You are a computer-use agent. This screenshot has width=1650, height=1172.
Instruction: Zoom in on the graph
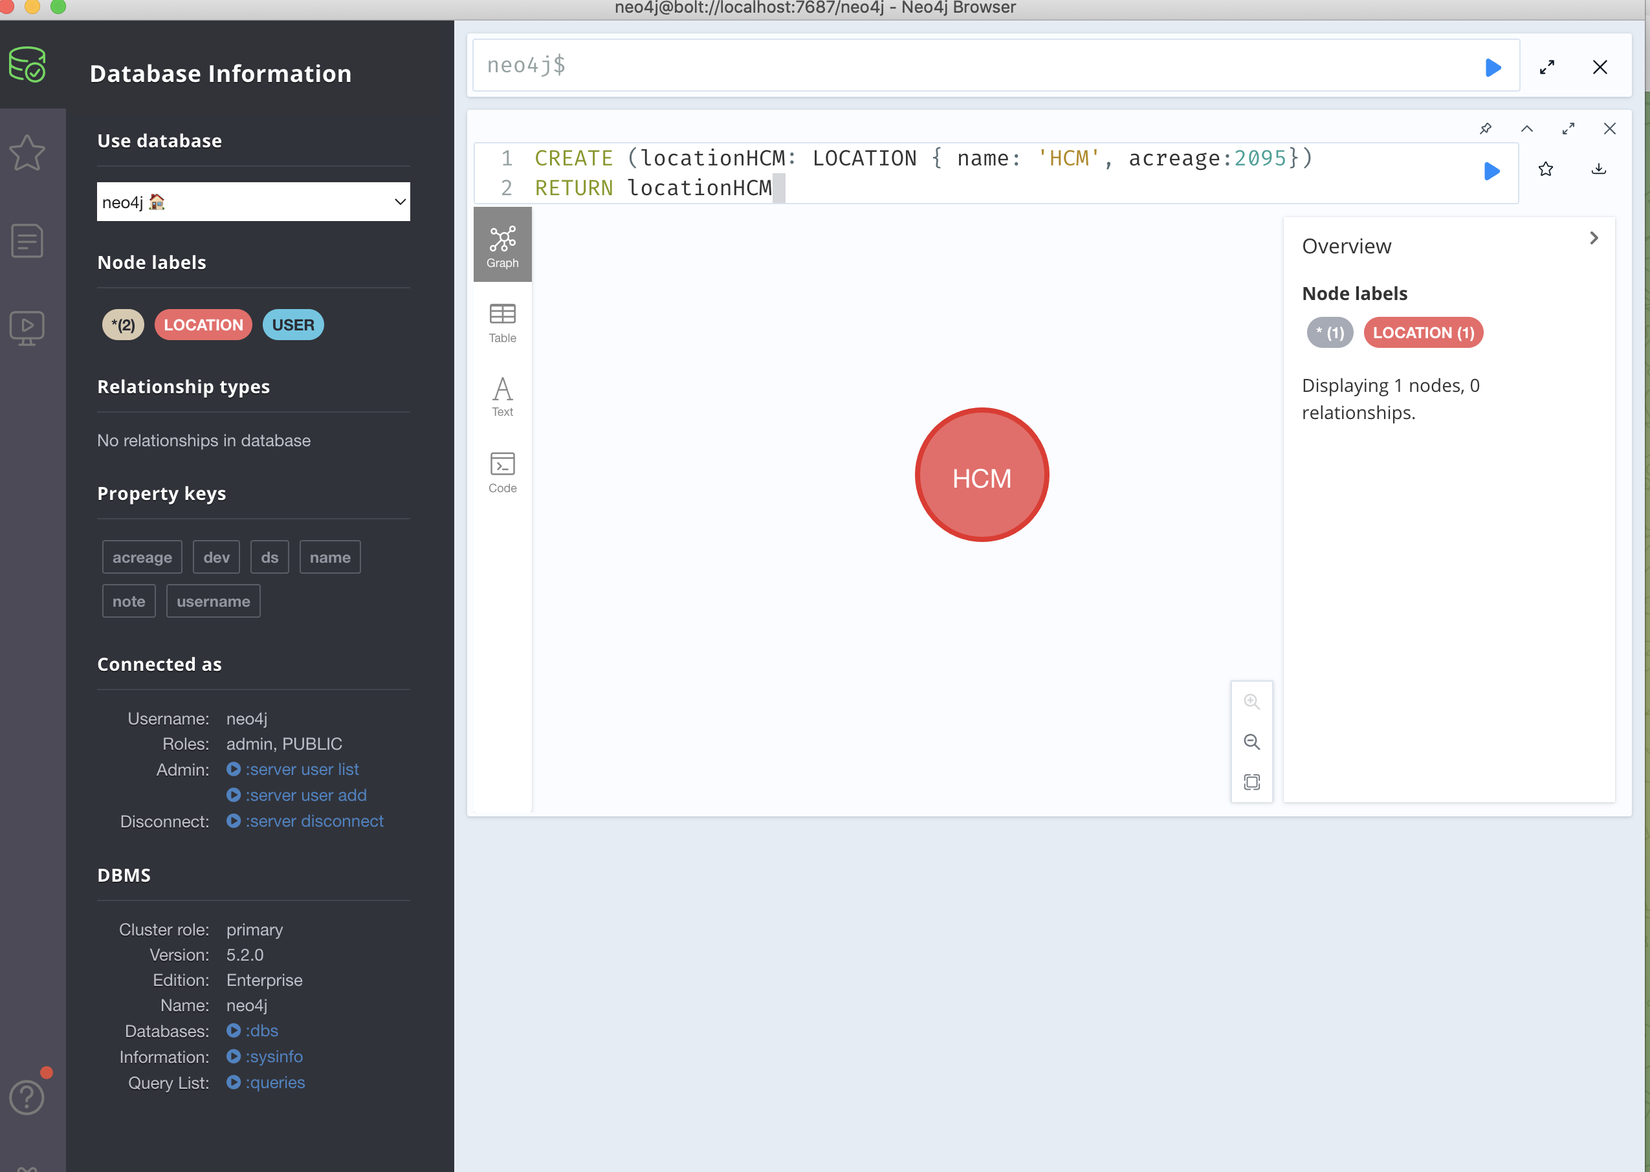tap(1252, 702)
